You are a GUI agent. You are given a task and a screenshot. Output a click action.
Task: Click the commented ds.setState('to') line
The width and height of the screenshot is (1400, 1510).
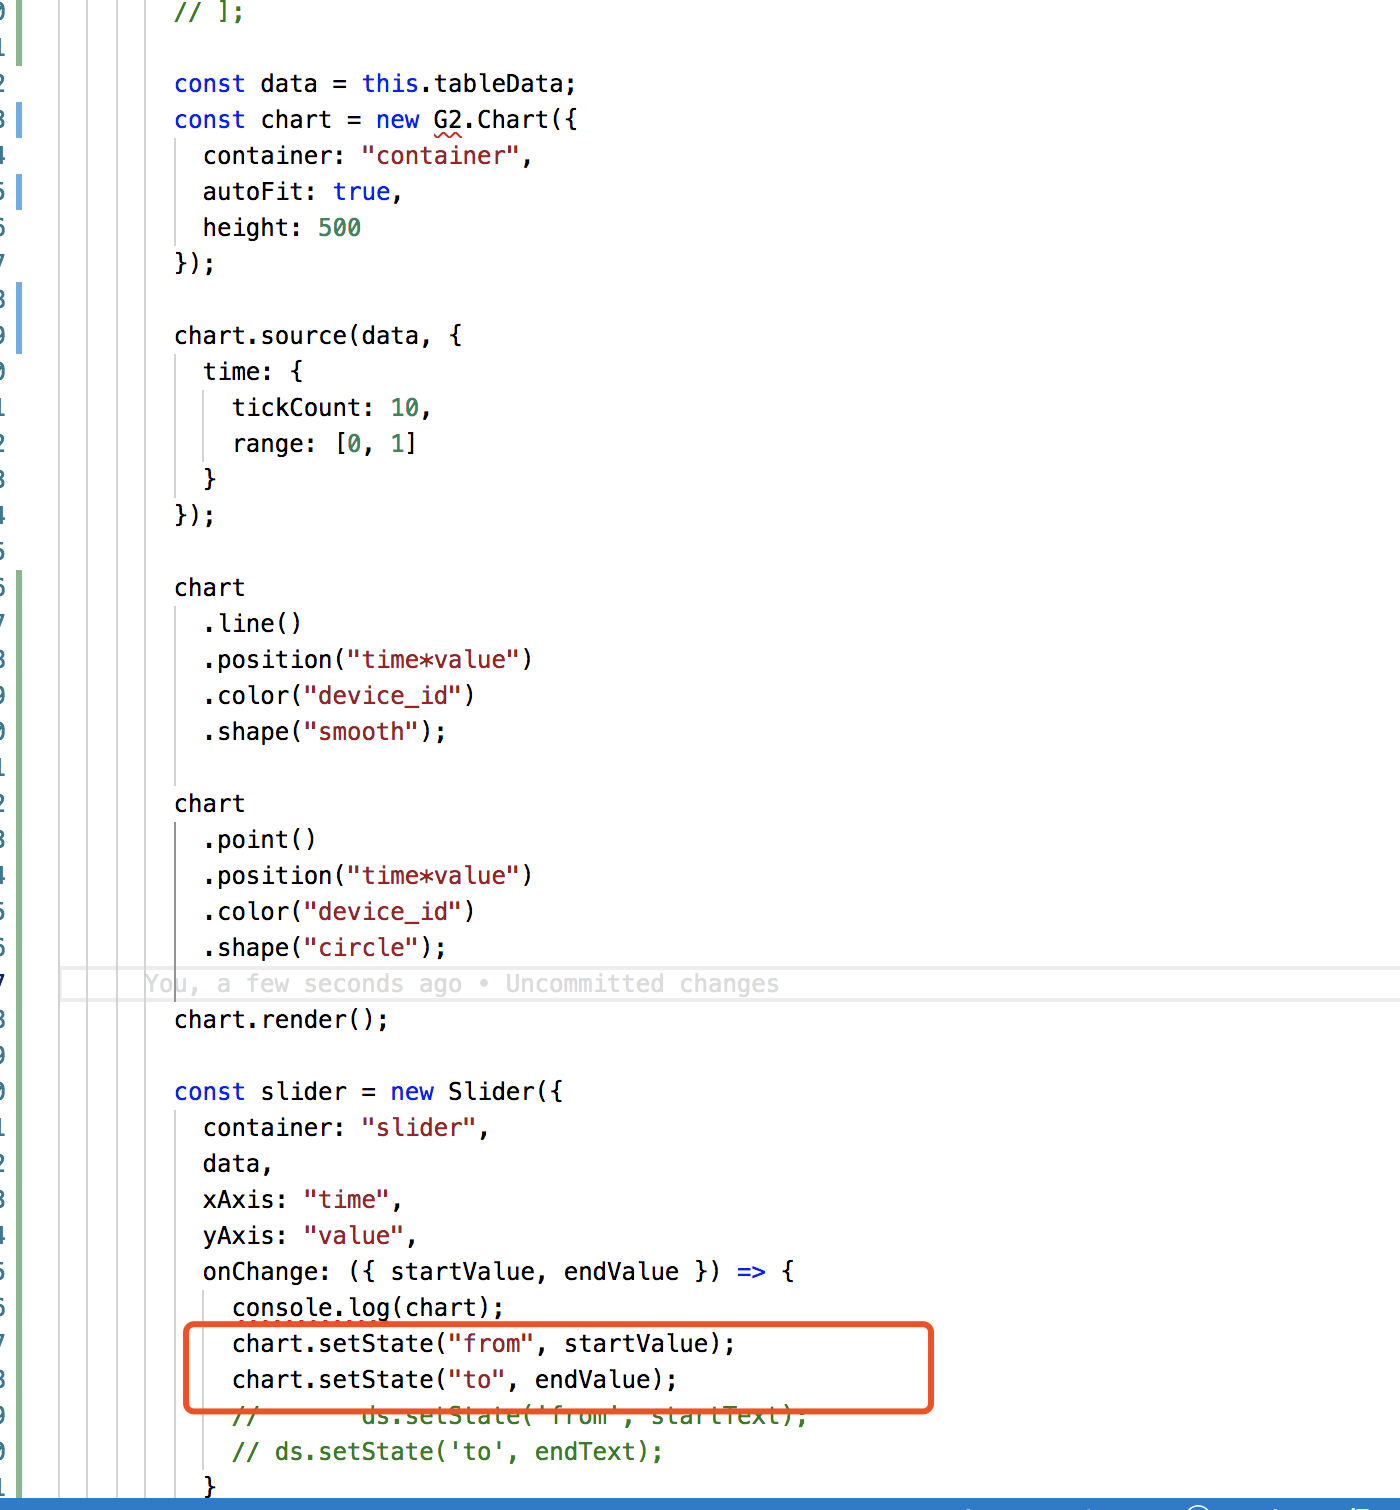pyautogui.click(x=446, y=1451)
